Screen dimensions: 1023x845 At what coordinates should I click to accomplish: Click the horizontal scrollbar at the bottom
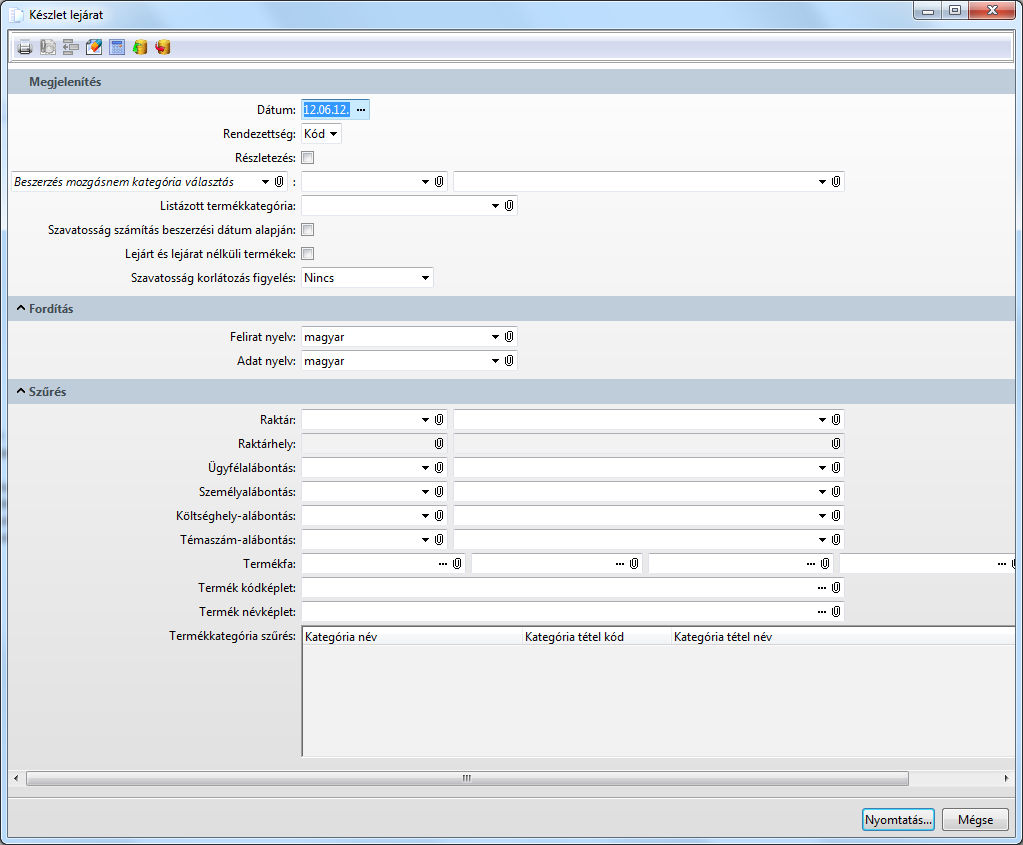(466, 778)
